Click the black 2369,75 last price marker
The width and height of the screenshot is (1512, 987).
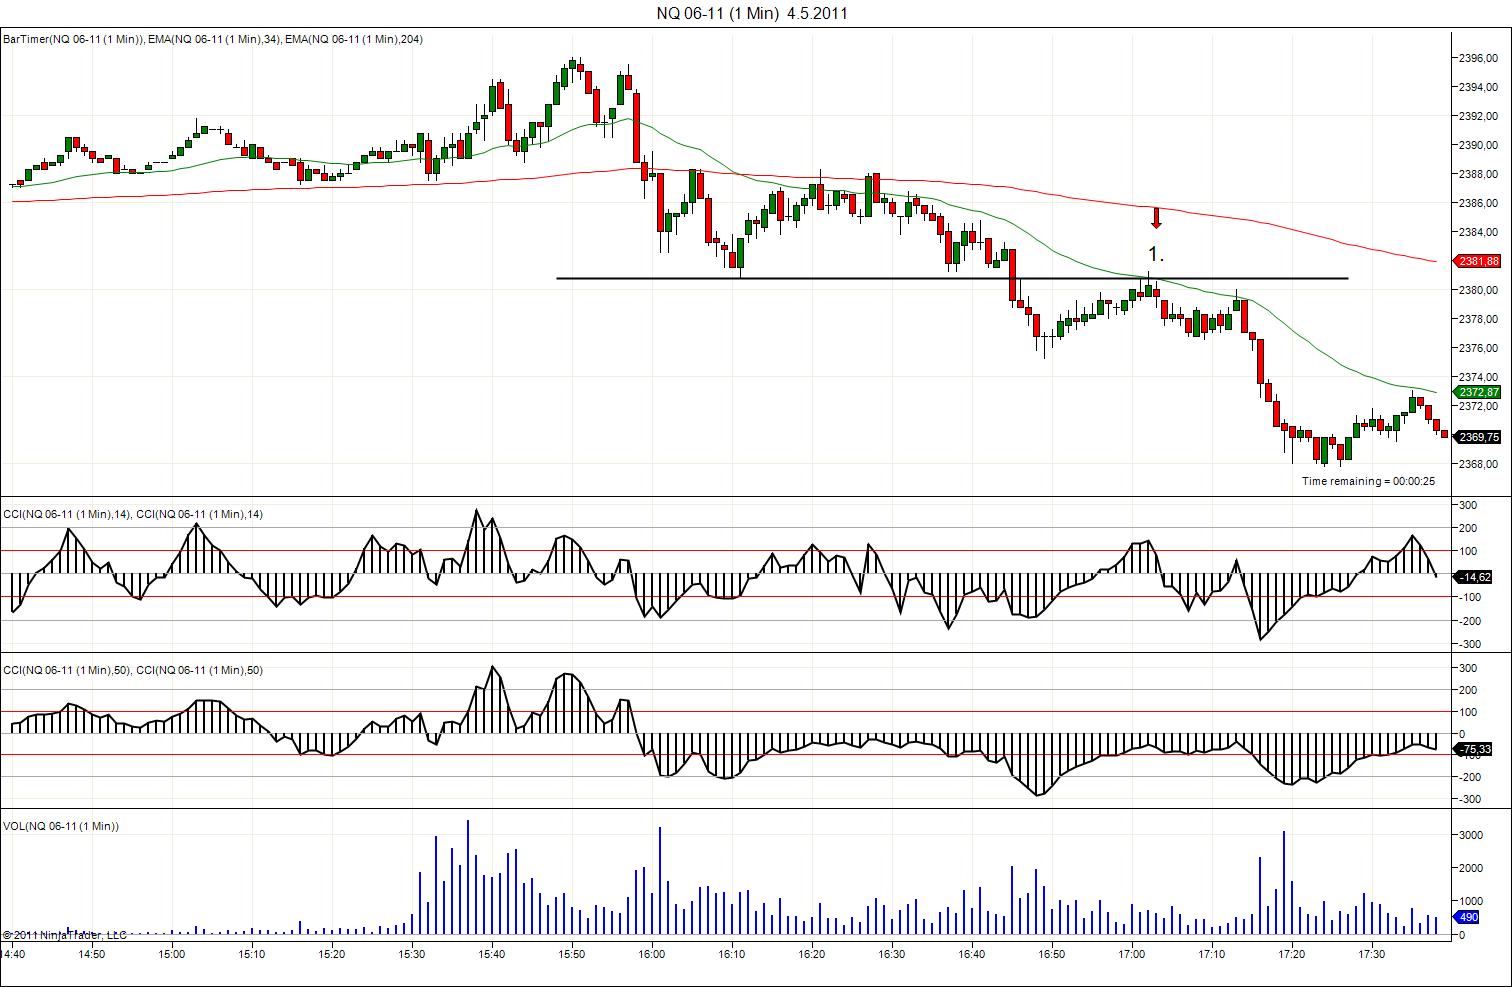pyautogui.click(x=1479, y=437)
